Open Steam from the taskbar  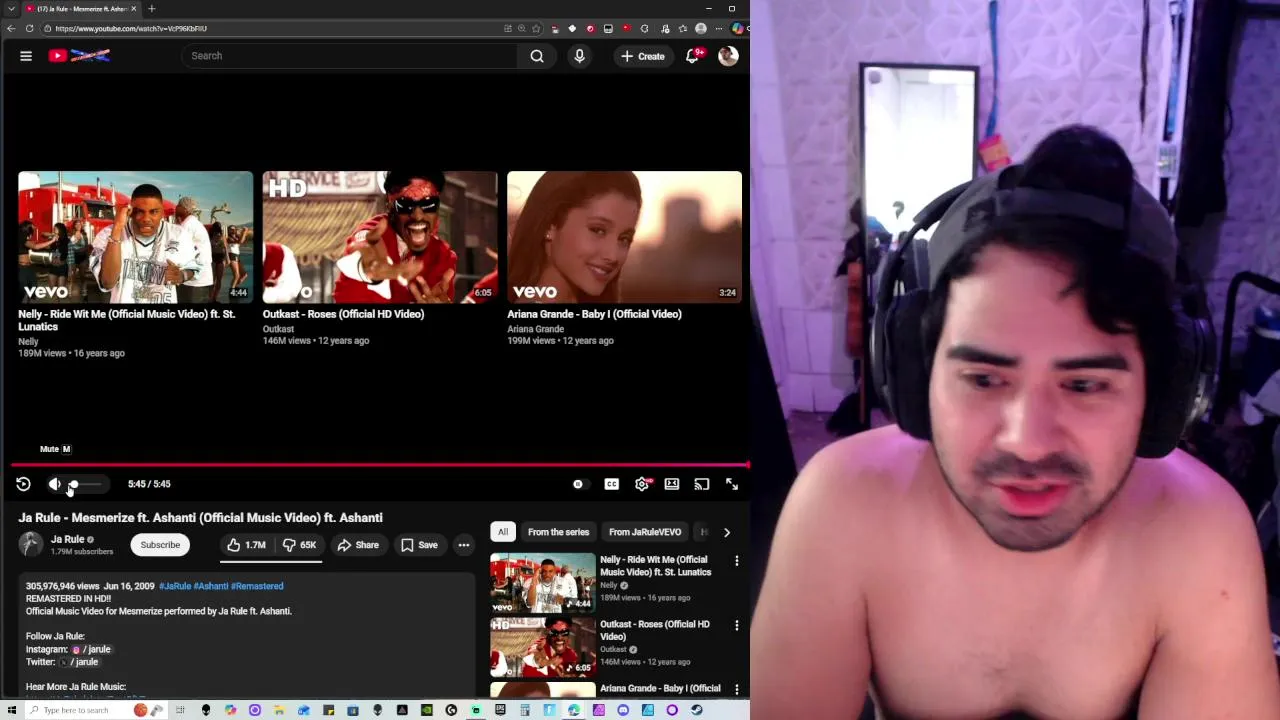pos(697,710)
